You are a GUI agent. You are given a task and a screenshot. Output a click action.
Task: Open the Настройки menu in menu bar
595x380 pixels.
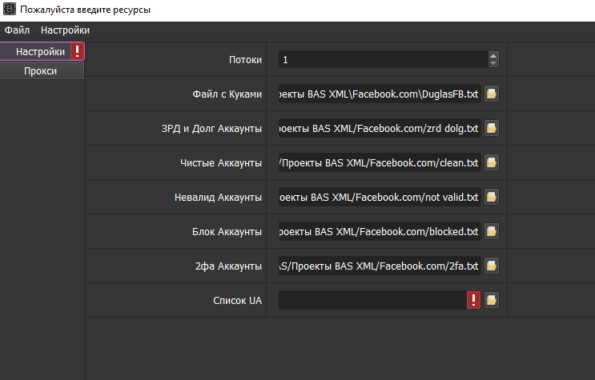coord(65,30)
